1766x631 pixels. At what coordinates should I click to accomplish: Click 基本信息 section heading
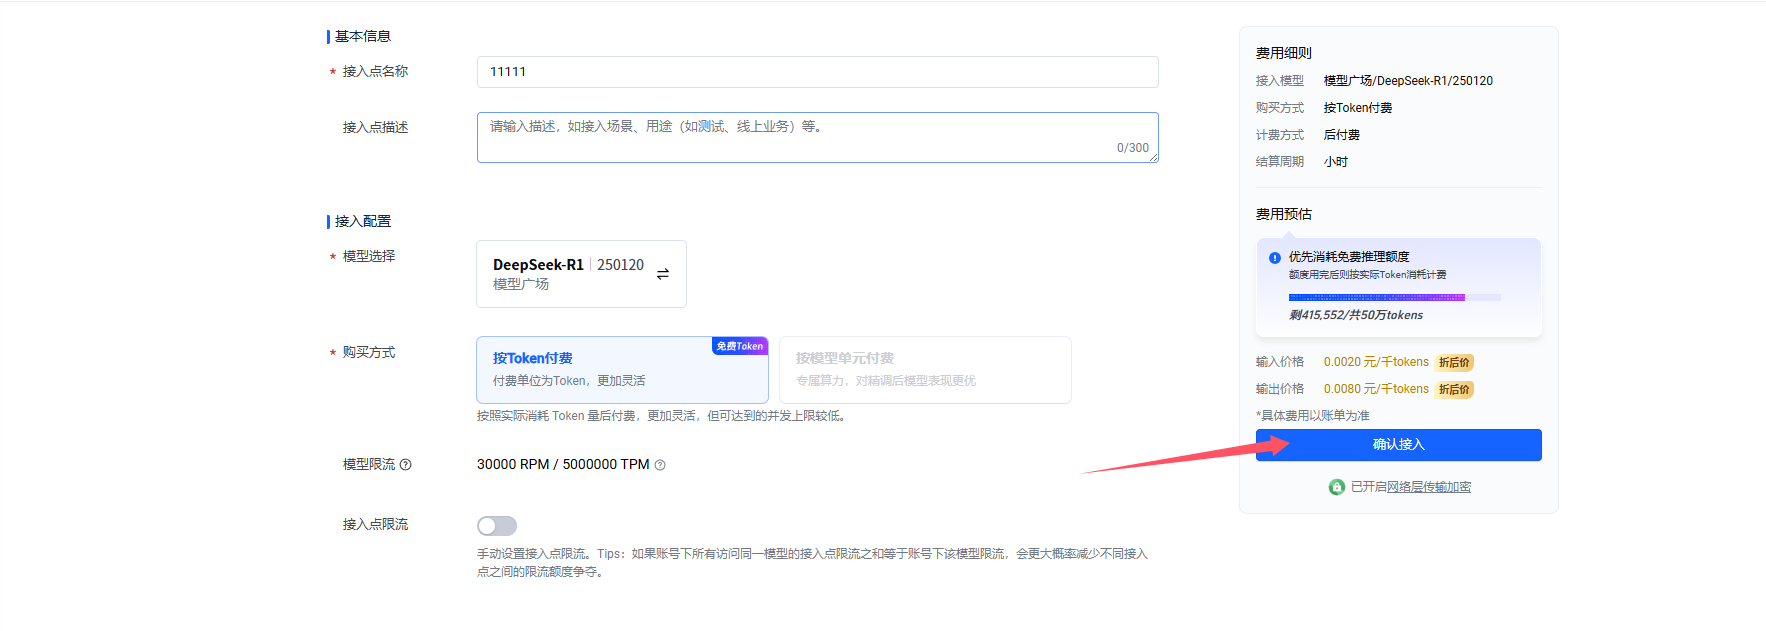tap(362, 36)
